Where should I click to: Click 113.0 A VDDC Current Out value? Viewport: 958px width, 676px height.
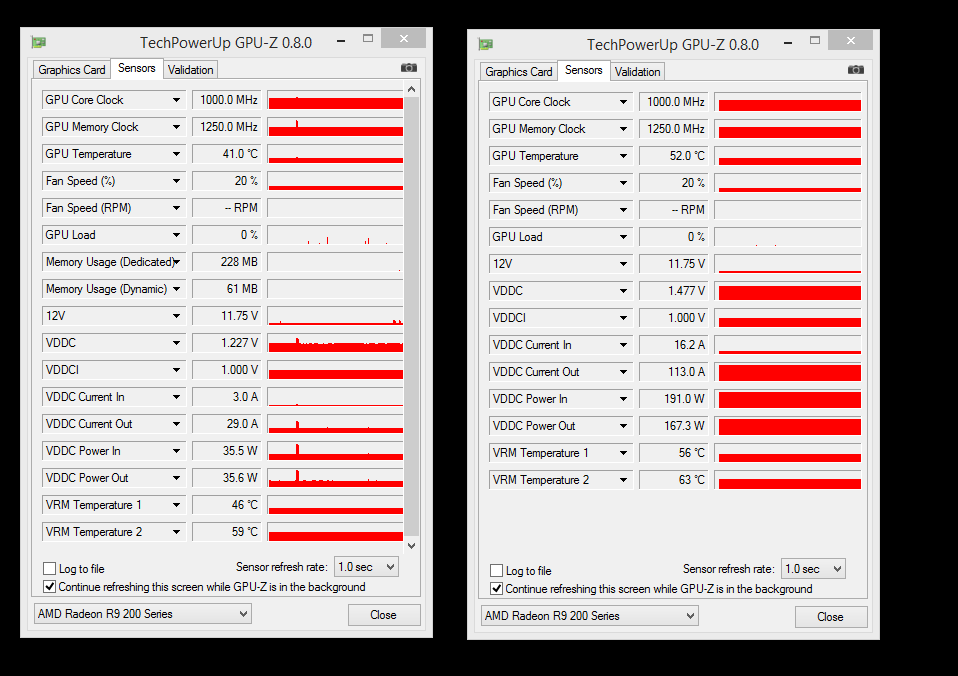pyautogui.click(x=673, y=372)
